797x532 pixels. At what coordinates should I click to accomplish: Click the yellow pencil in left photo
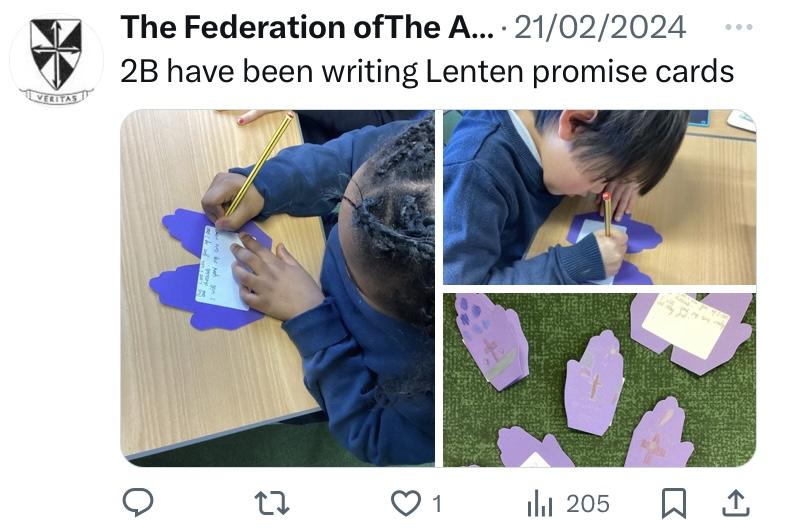(x=259, y=164)
